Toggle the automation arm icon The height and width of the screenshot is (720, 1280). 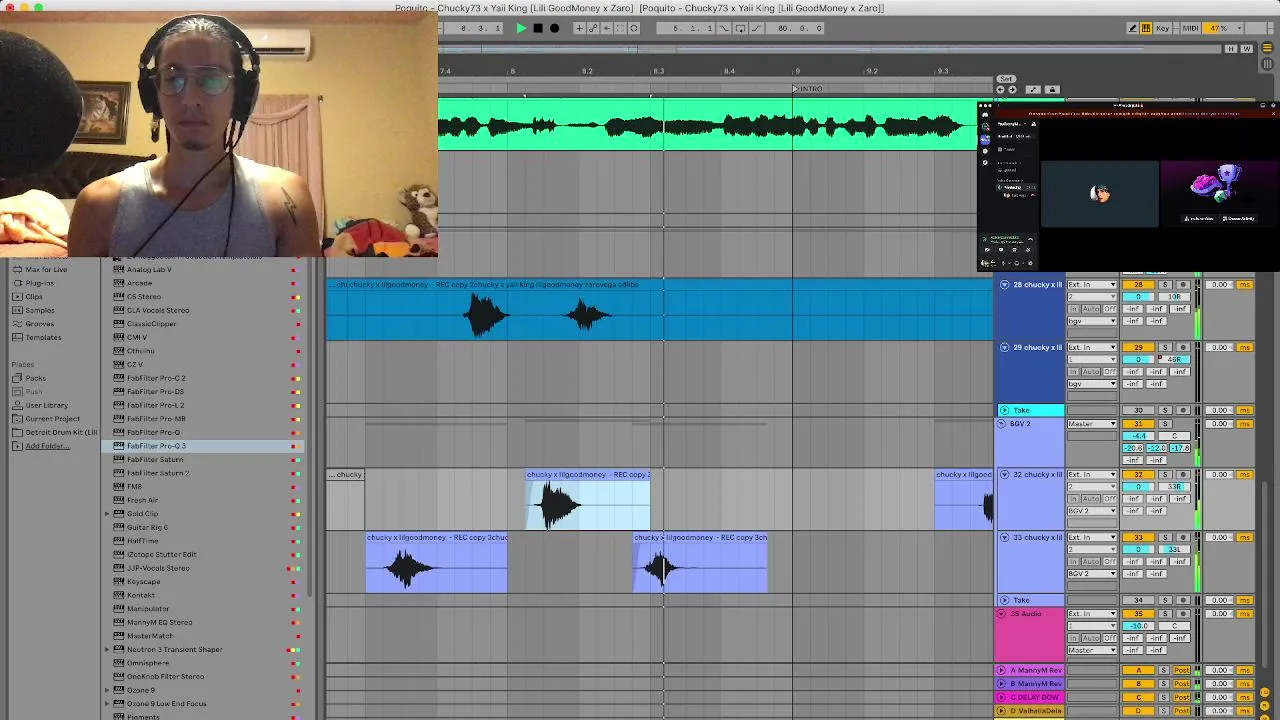[593, 28]
